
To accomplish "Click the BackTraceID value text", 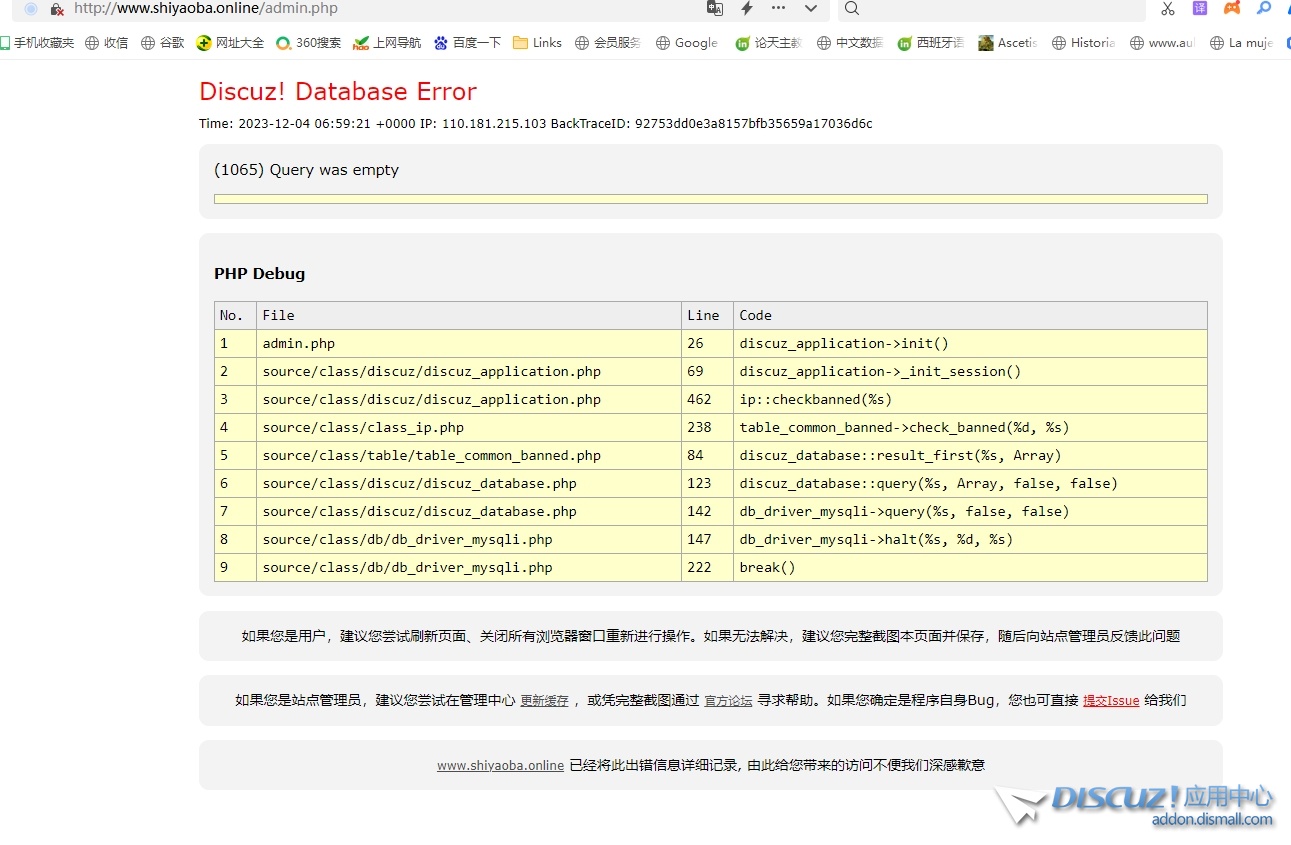I will point(753,124).
